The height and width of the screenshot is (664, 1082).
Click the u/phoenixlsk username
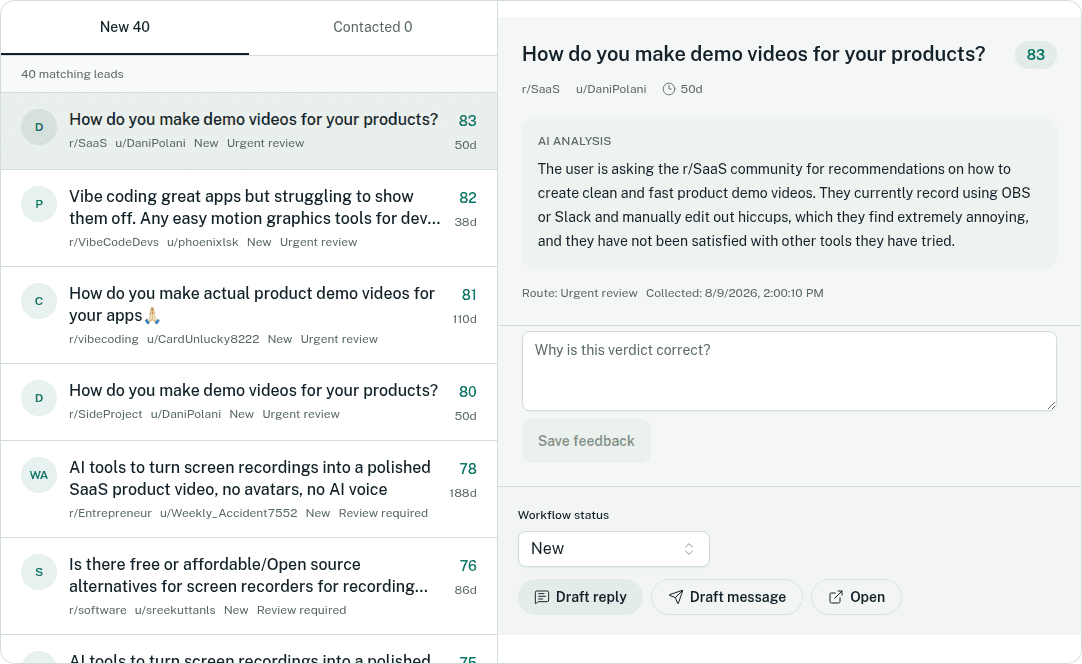(x=203, y=242)
